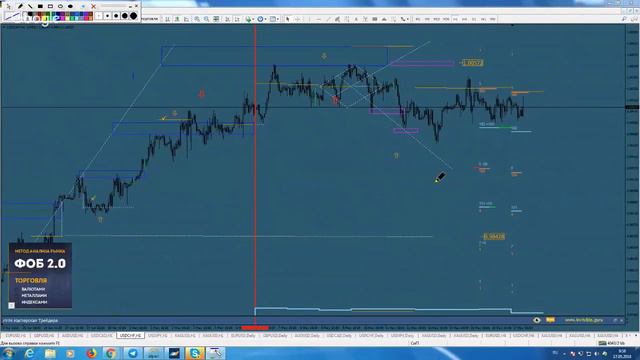This screenshot has height=360, width=640.
Task: Click the line style preview box
Action: tap(13, 16)
